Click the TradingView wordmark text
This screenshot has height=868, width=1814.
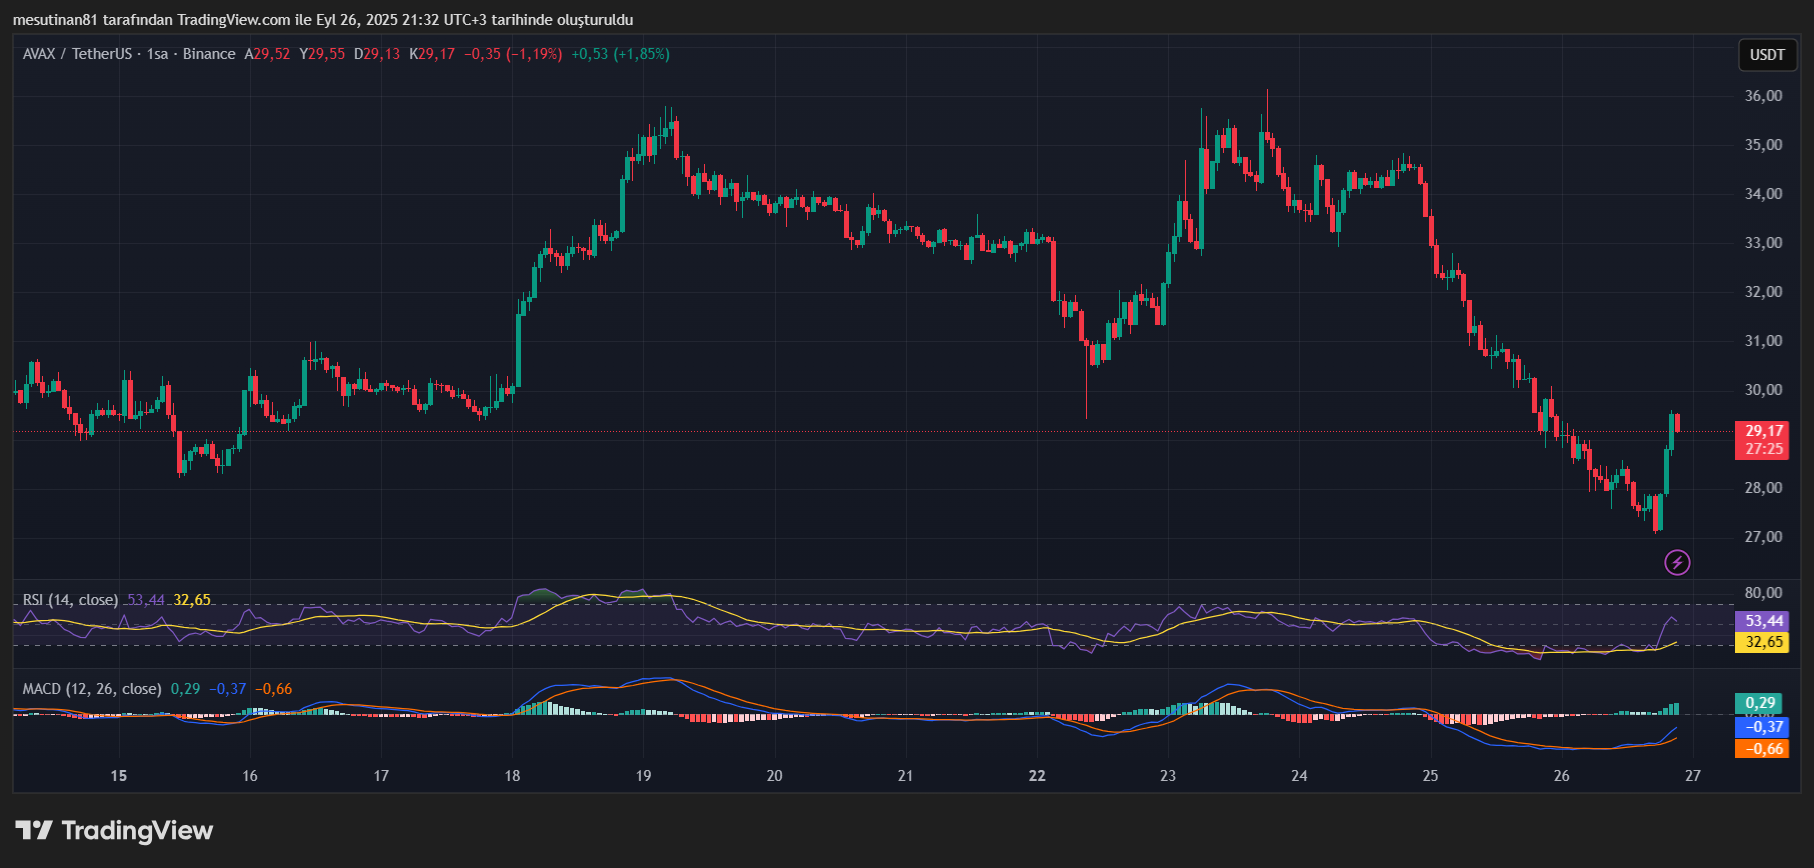tap(137, 831)
